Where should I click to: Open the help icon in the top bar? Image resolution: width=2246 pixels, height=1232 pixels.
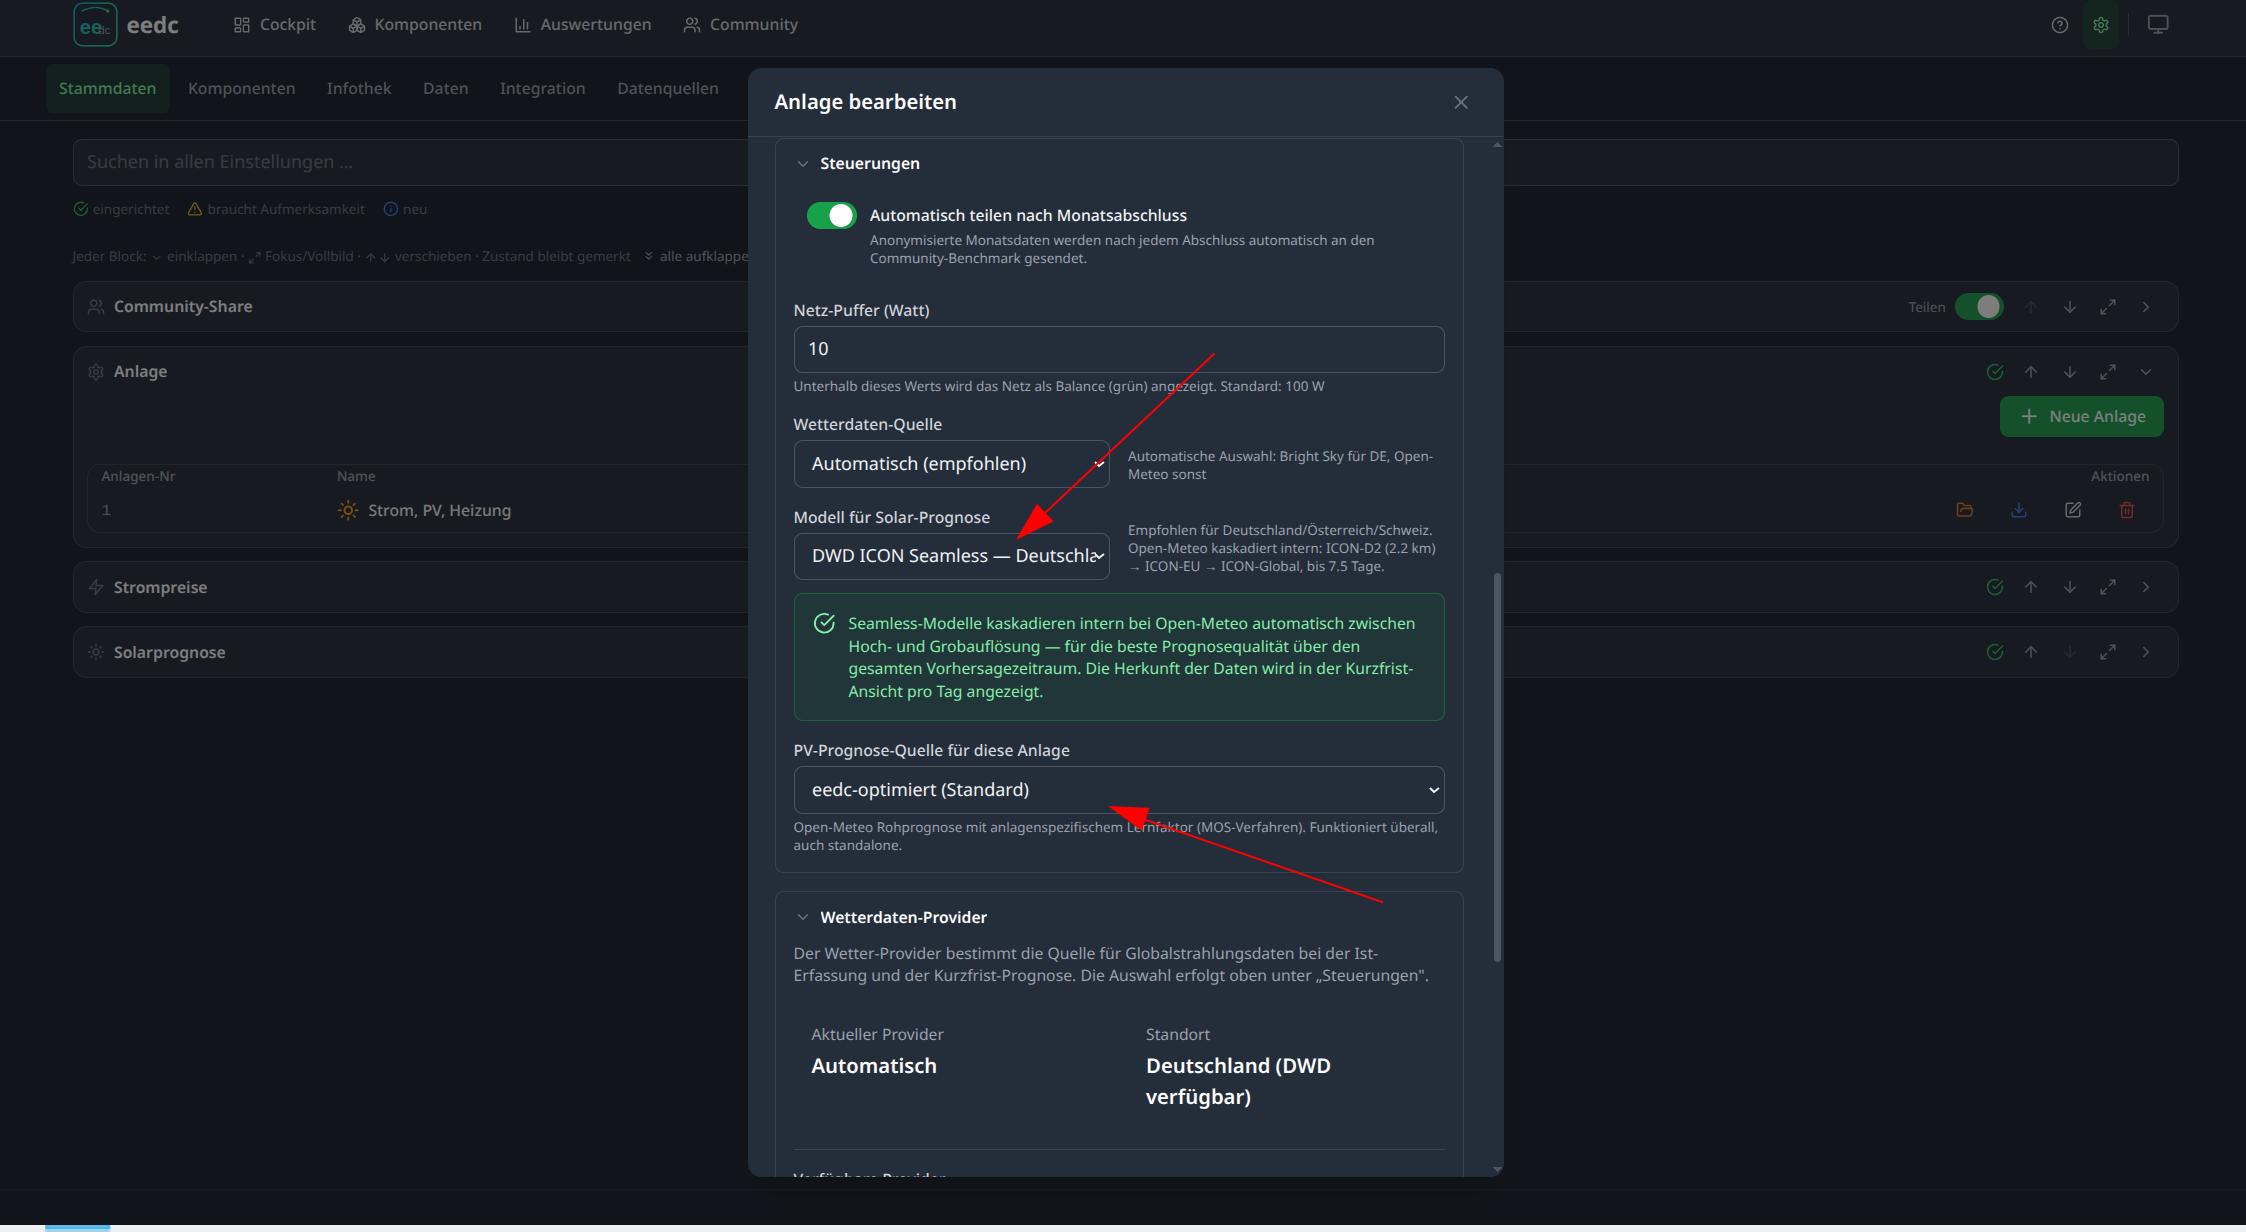[2059, 25]
